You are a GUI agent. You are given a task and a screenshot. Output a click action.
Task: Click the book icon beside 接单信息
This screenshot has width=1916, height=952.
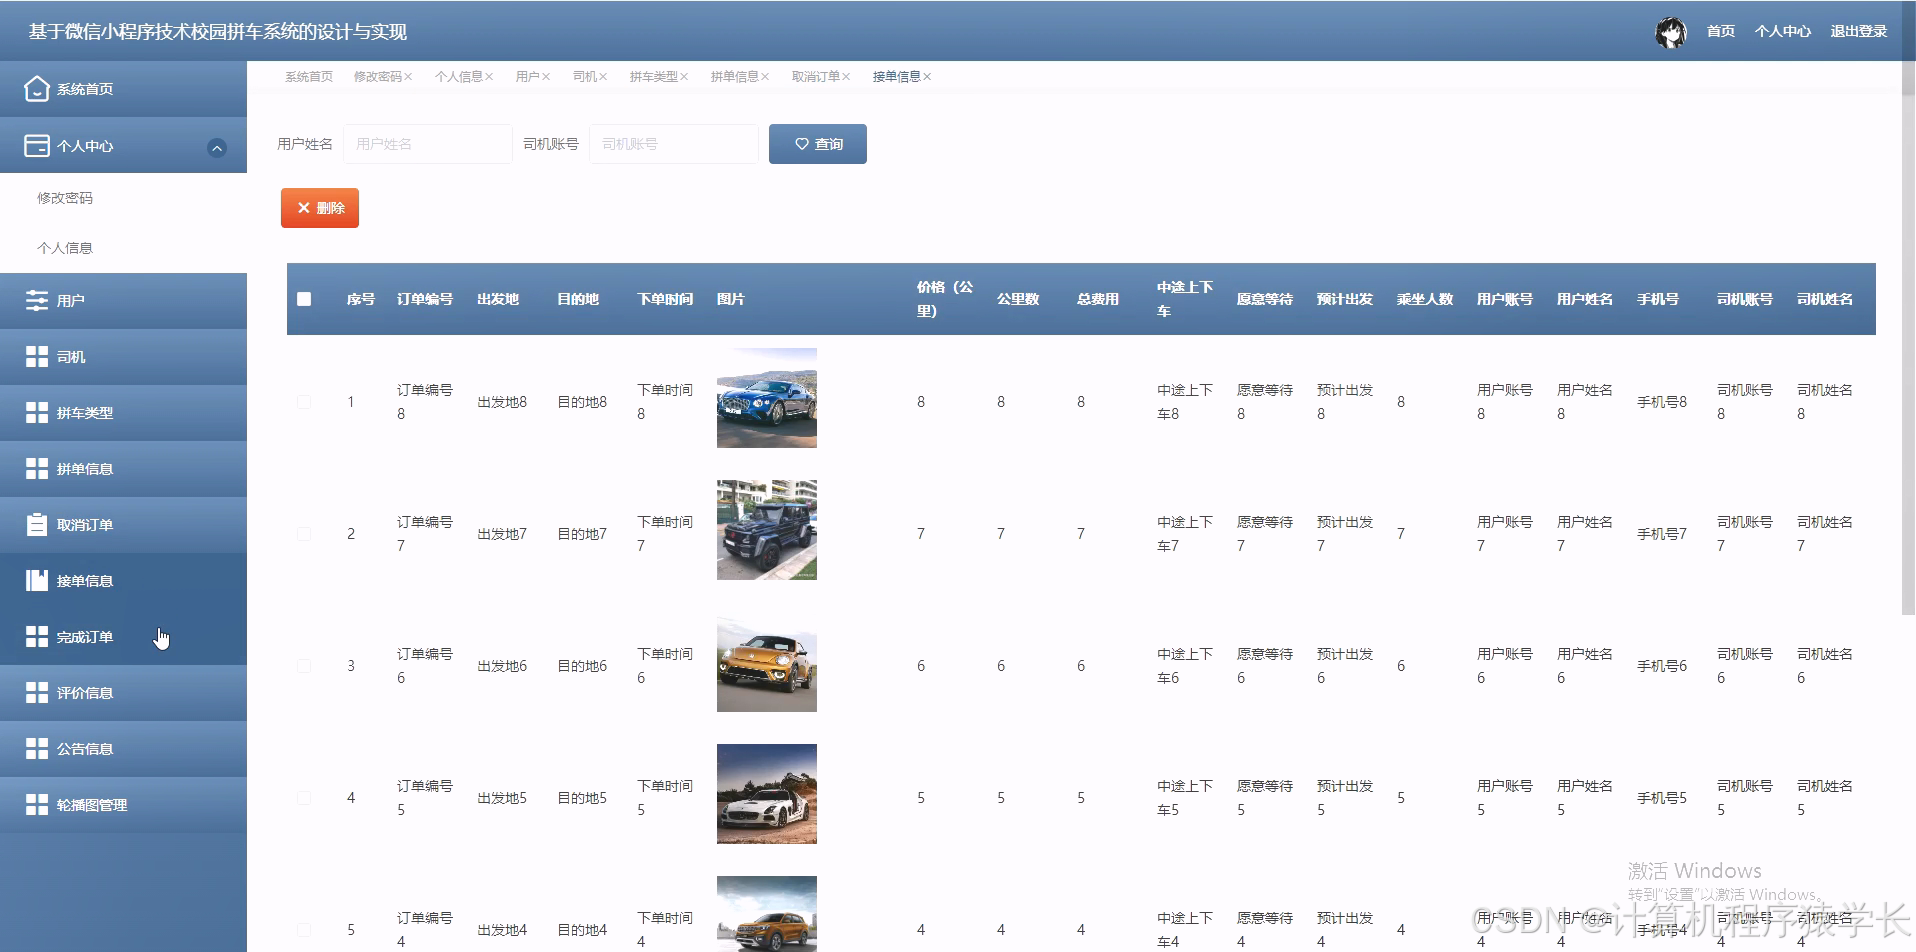click(x=37, y=581)
